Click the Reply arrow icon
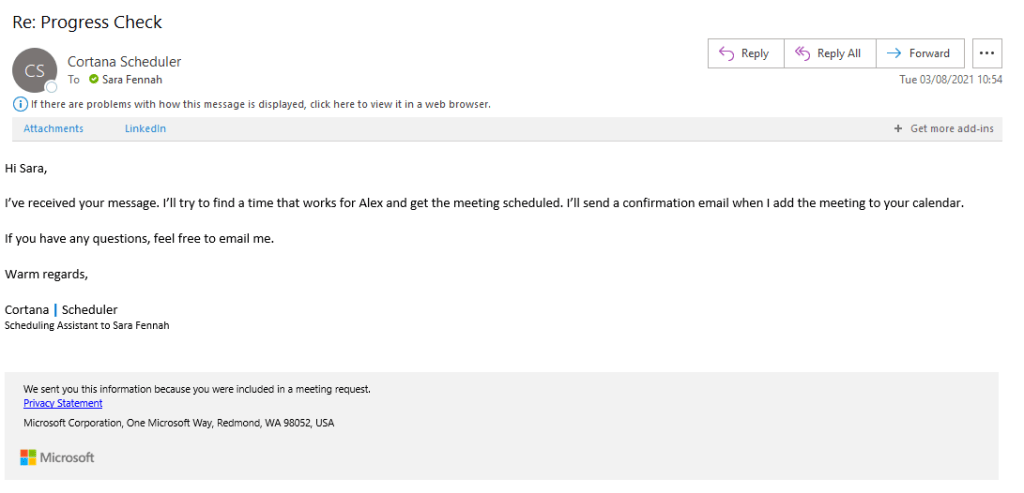This screenshot has height=493, width=1024. click(x=726, y=54)
